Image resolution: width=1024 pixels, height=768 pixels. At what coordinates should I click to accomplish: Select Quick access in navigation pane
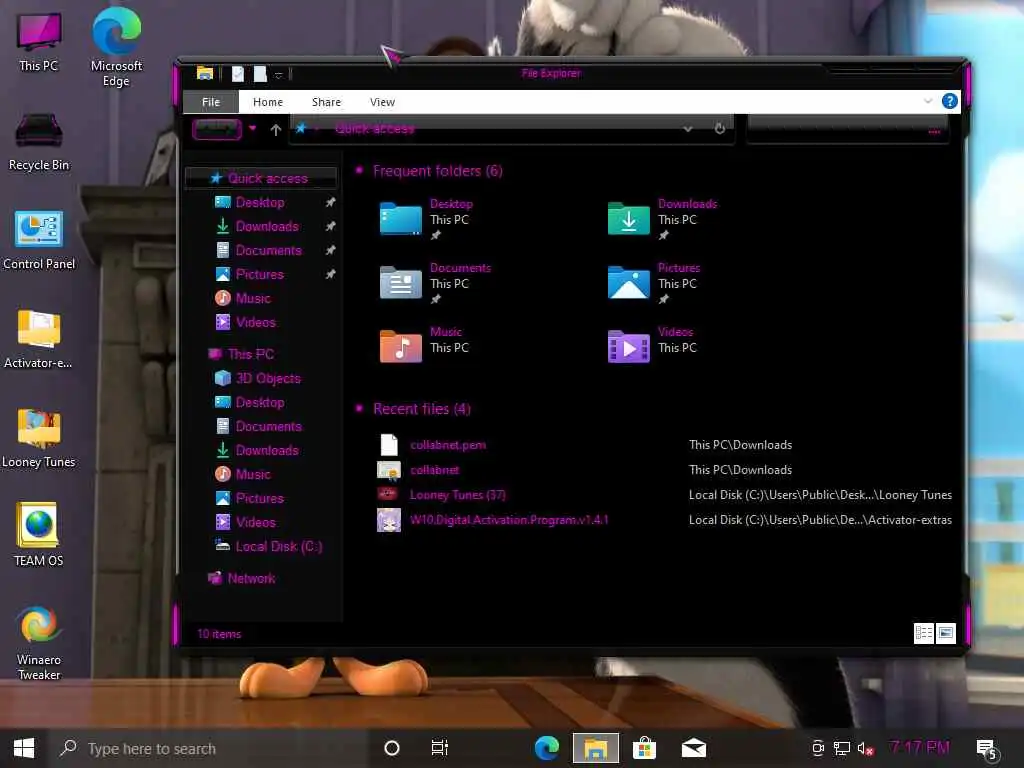pyautogui.click(x=261, y=178)
